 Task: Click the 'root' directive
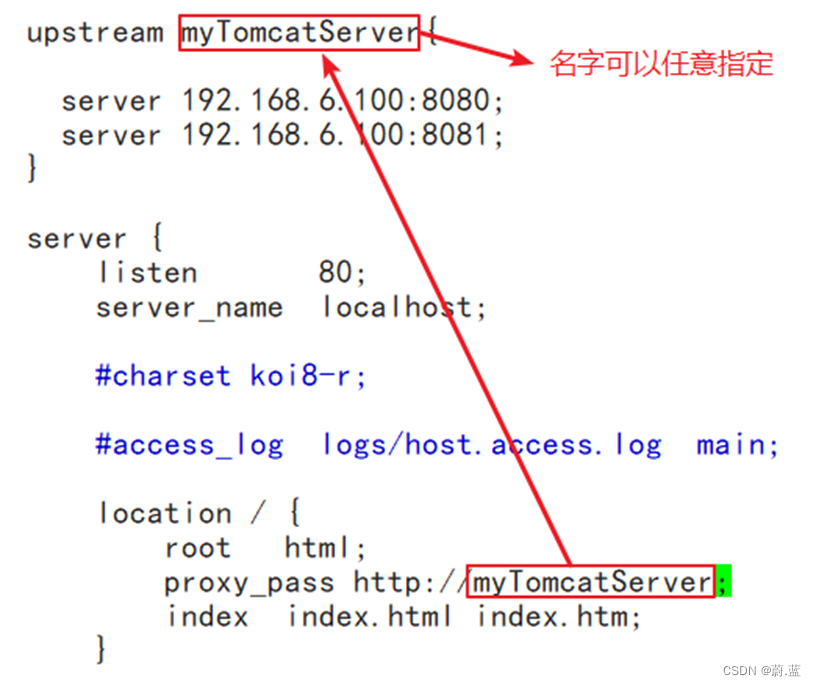tap(198, 549)
